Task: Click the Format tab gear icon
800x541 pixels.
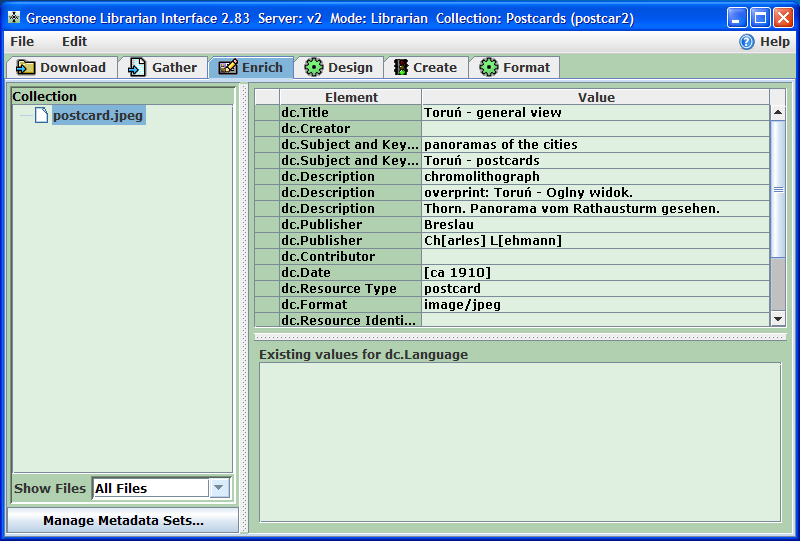Action: (x=488, y=67)
